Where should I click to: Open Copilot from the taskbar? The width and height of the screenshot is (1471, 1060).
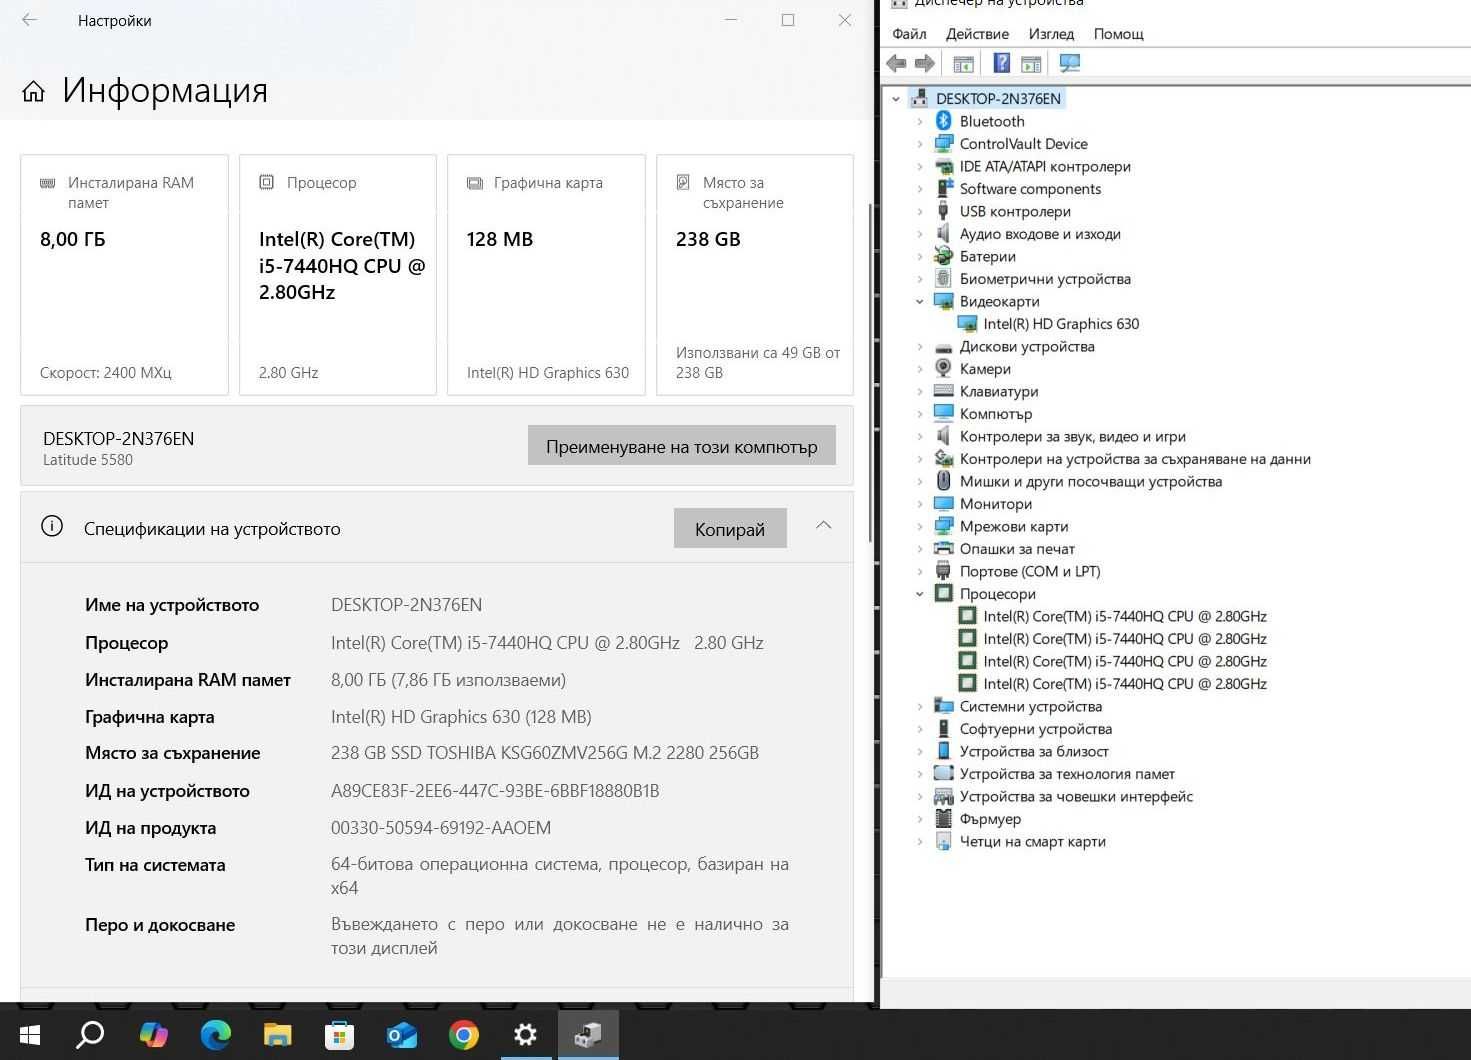153,1034
